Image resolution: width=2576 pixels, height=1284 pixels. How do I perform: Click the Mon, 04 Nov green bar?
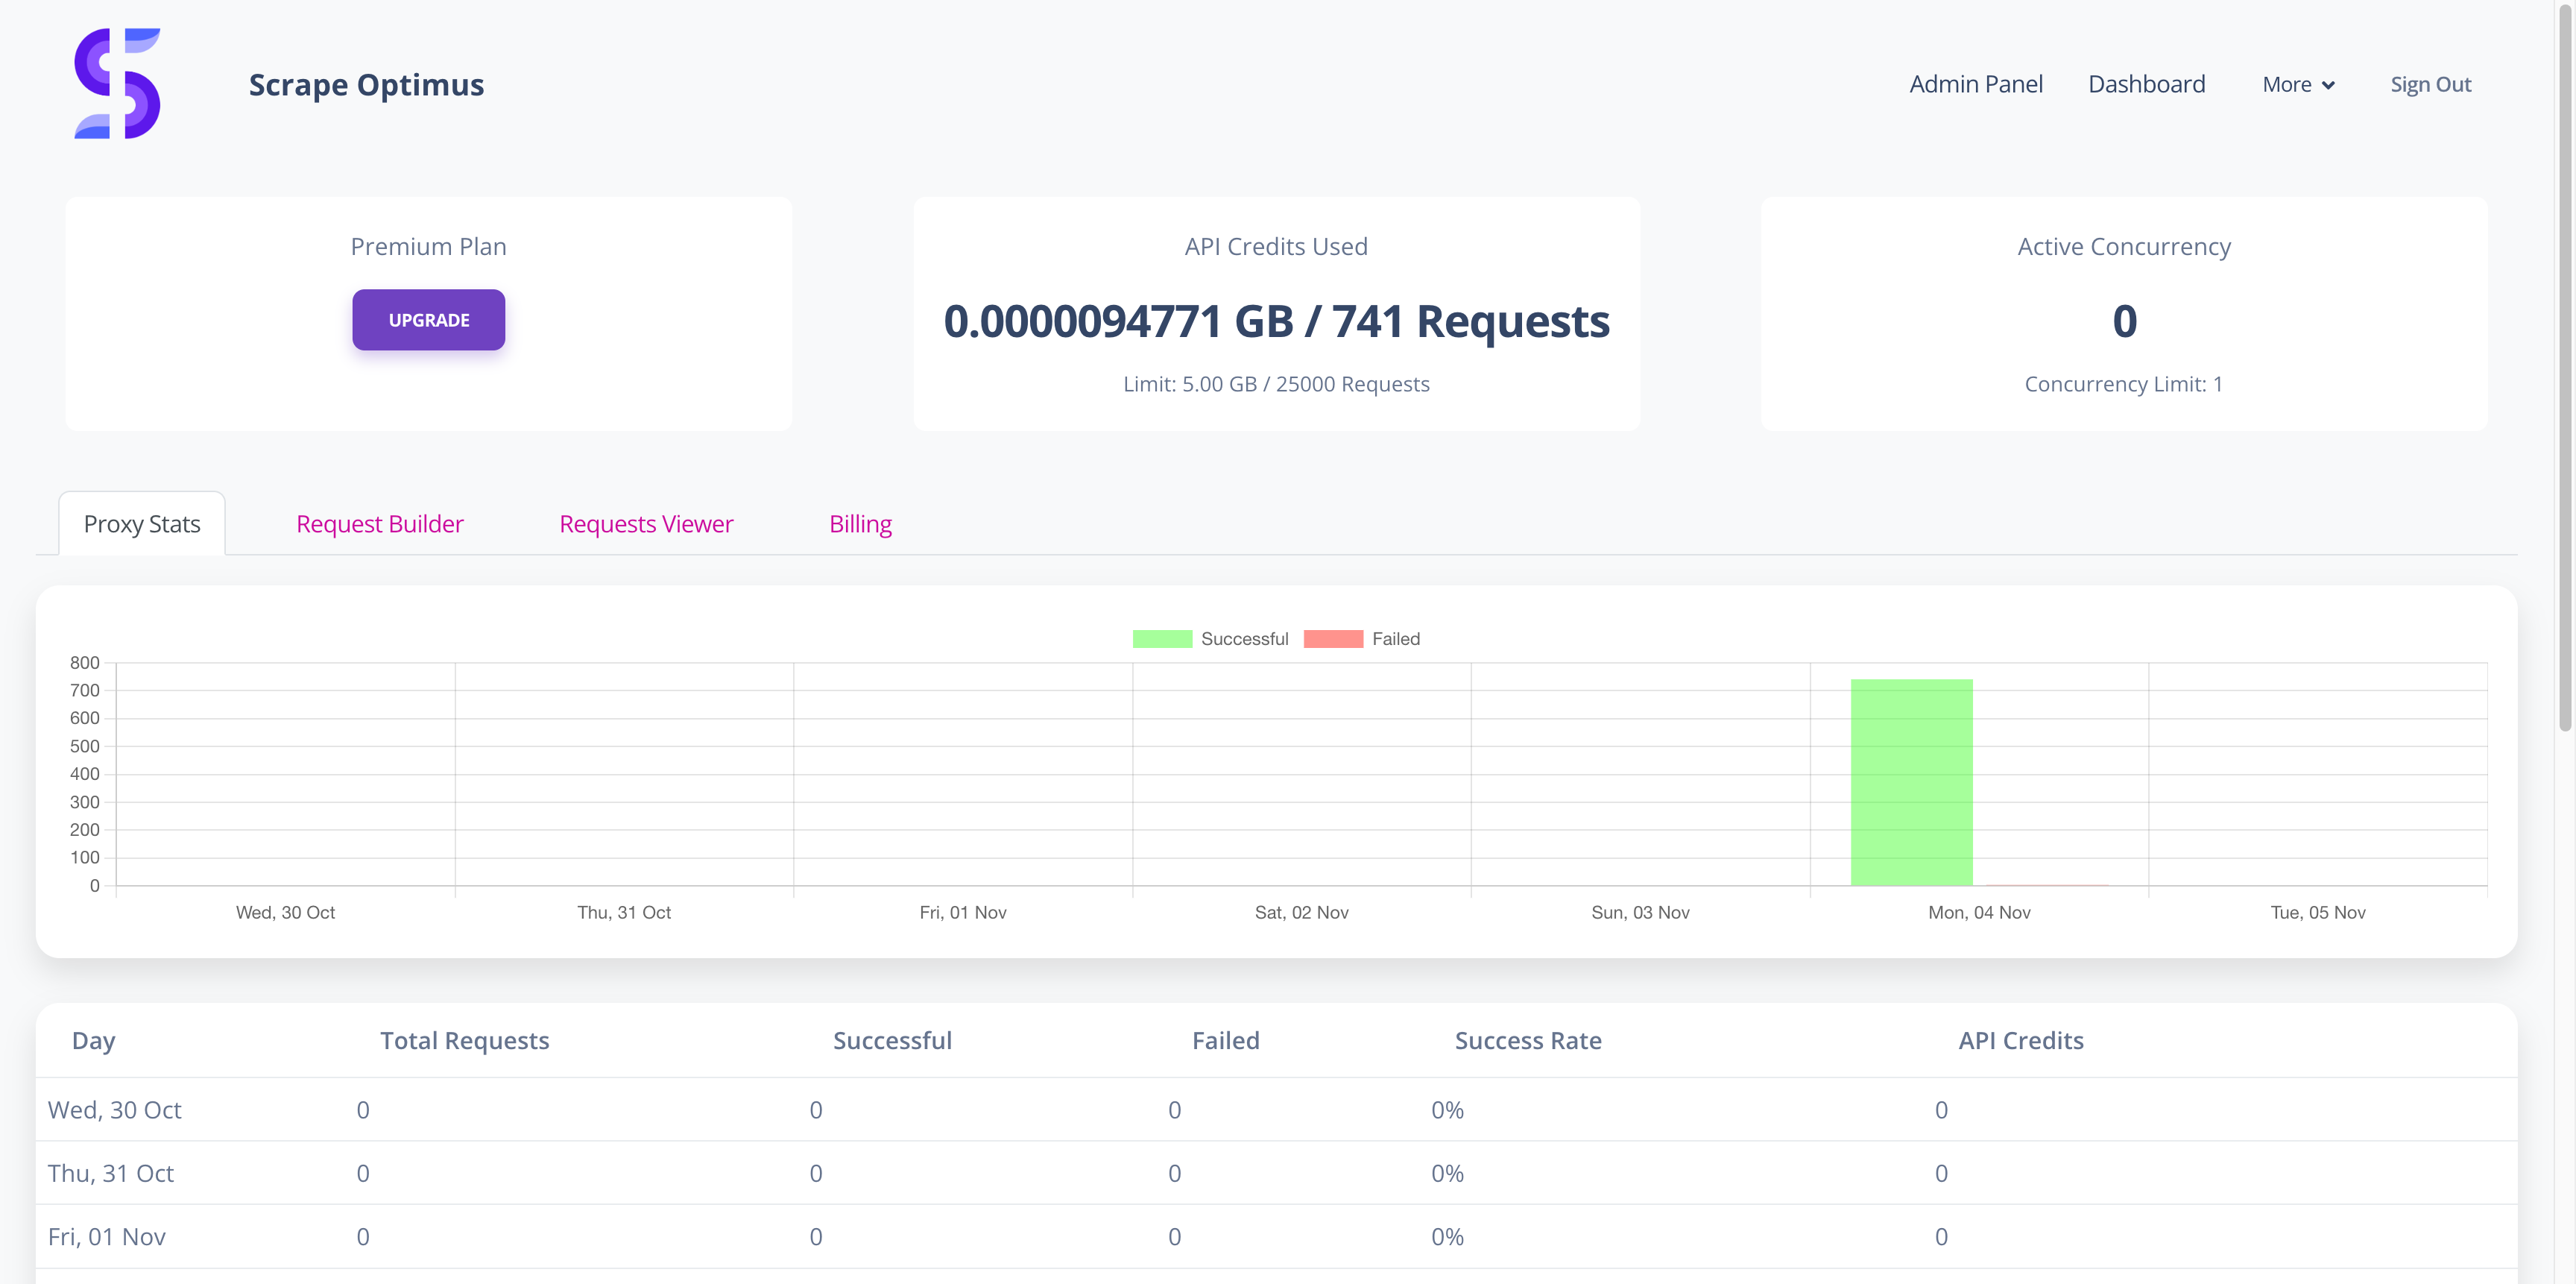(x=1911, y=782)
